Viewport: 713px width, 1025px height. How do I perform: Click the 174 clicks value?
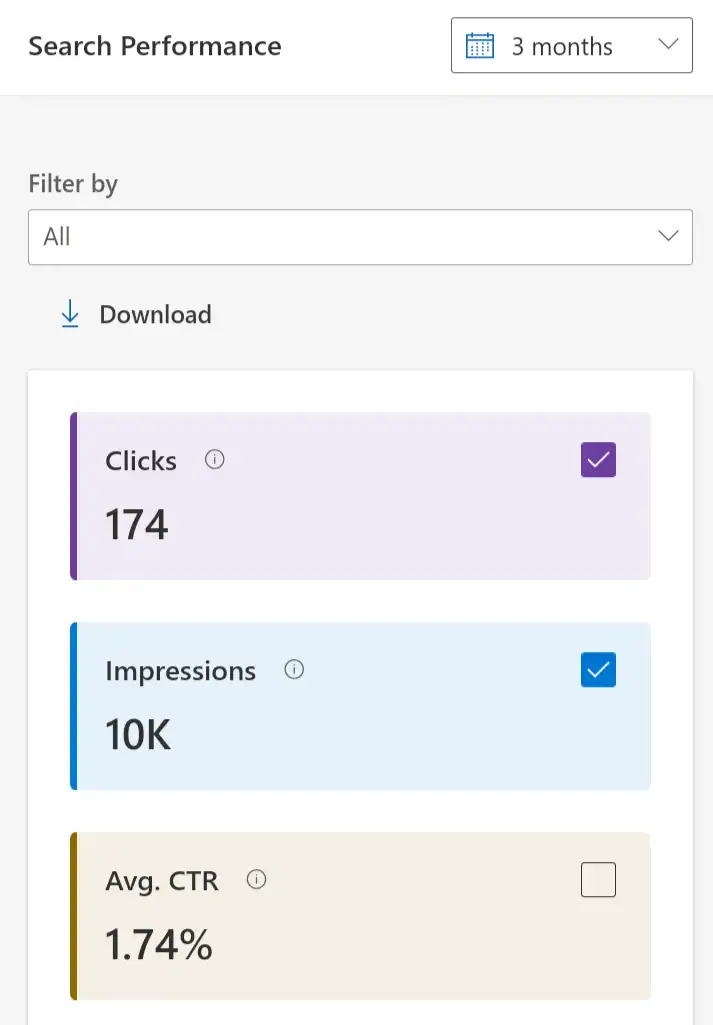point(135,523)
